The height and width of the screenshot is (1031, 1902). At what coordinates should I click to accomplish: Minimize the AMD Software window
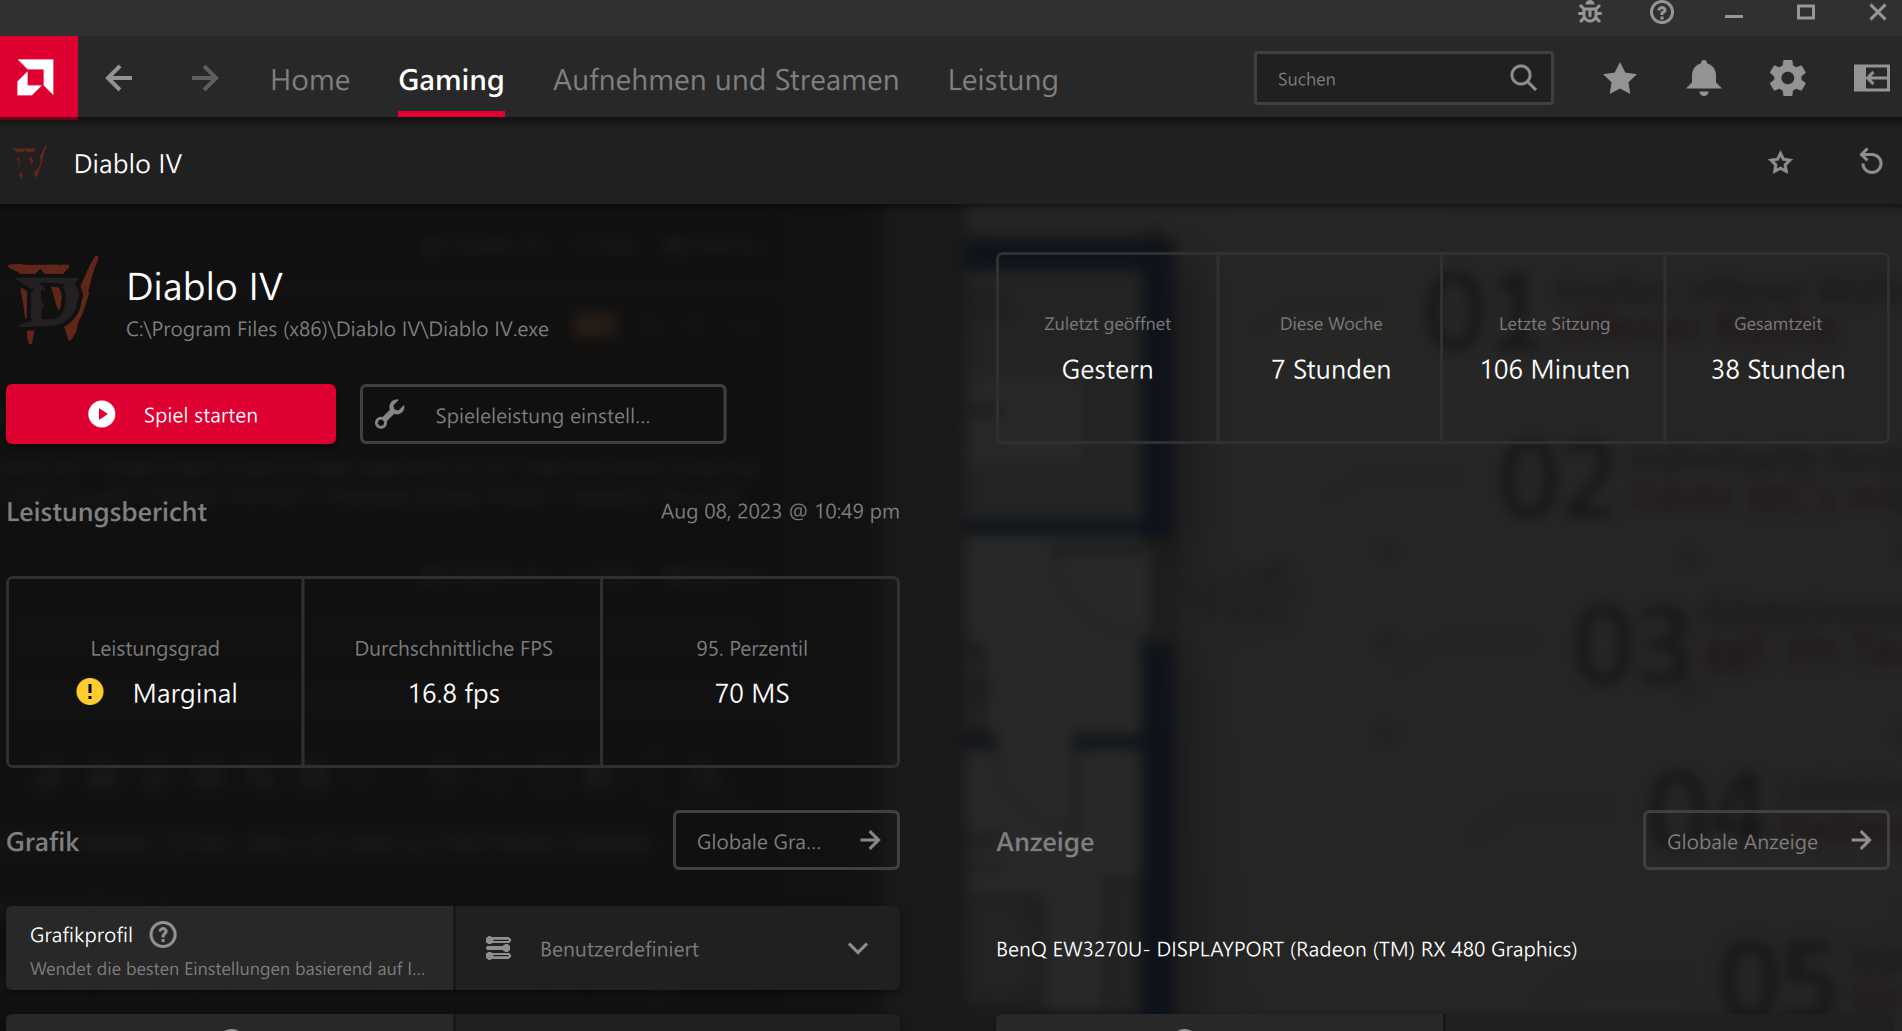1734,14
